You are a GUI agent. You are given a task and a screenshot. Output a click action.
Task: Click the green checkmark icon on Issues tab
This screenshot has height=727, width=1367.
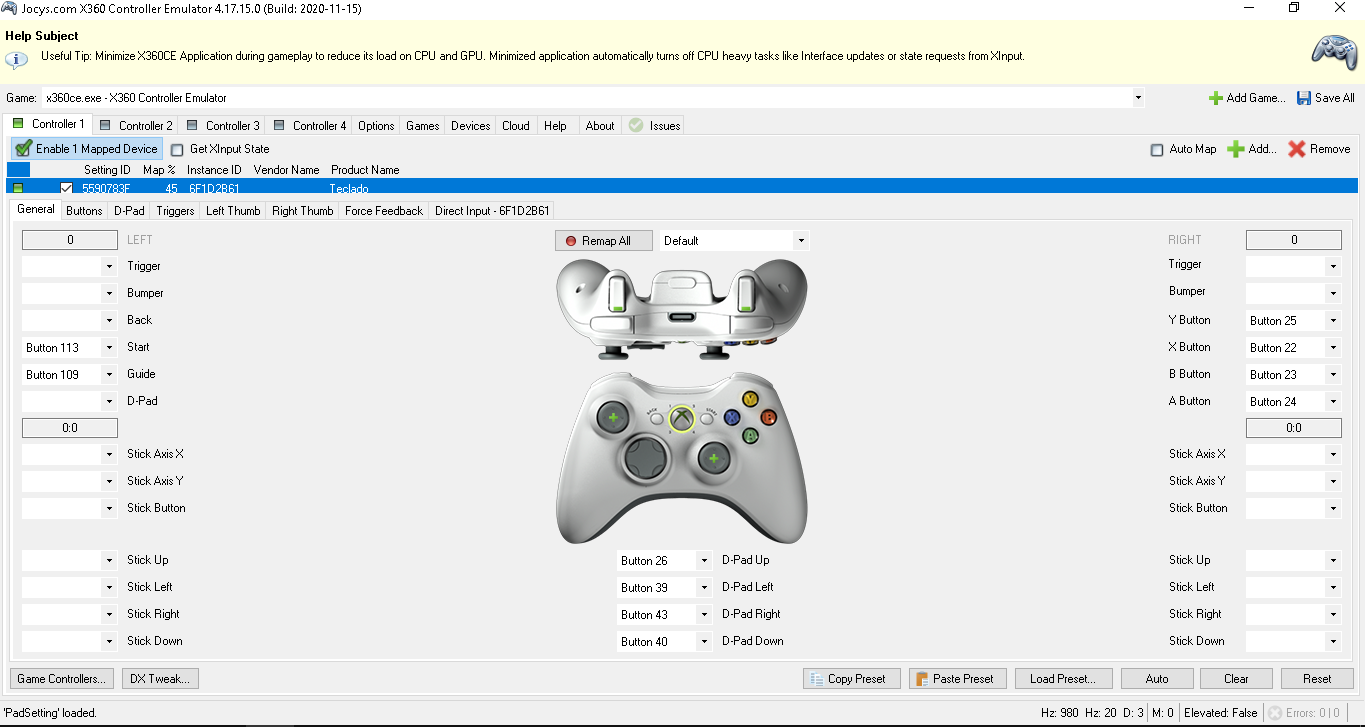point(636,126)
